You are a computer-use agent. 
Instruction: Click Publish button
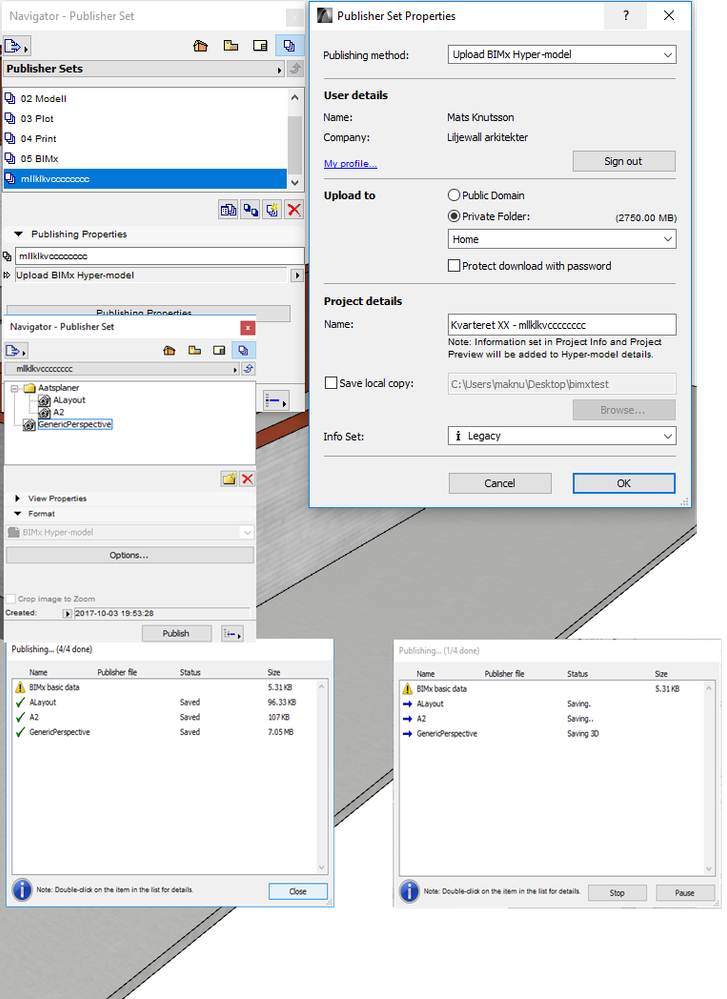tap(176, 633)
